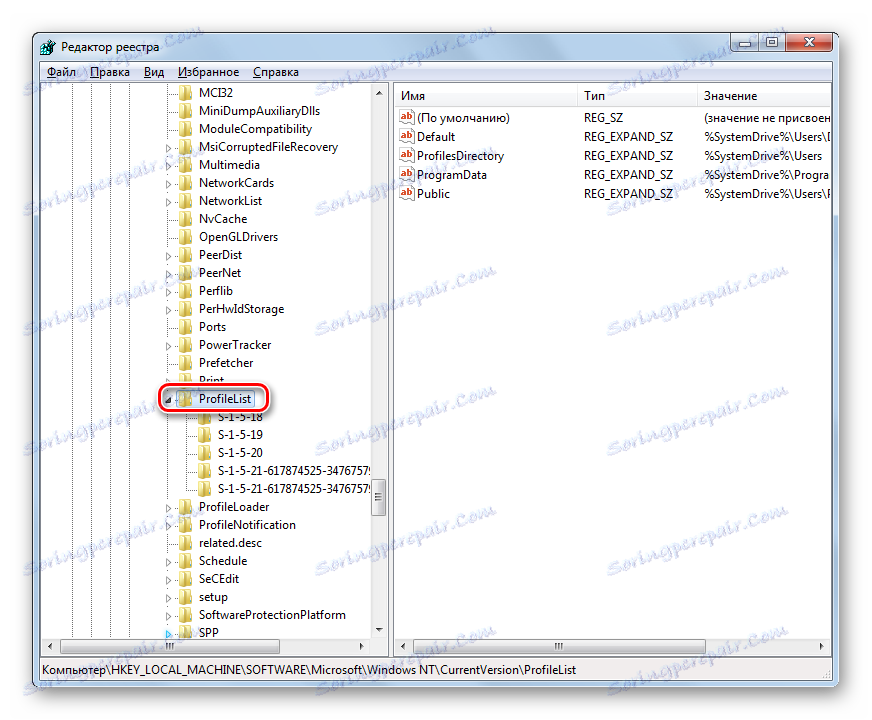Viewport: 872px width, 720px height.
Task: Select the S-1-5-18 key
Action: coord(240,418)
